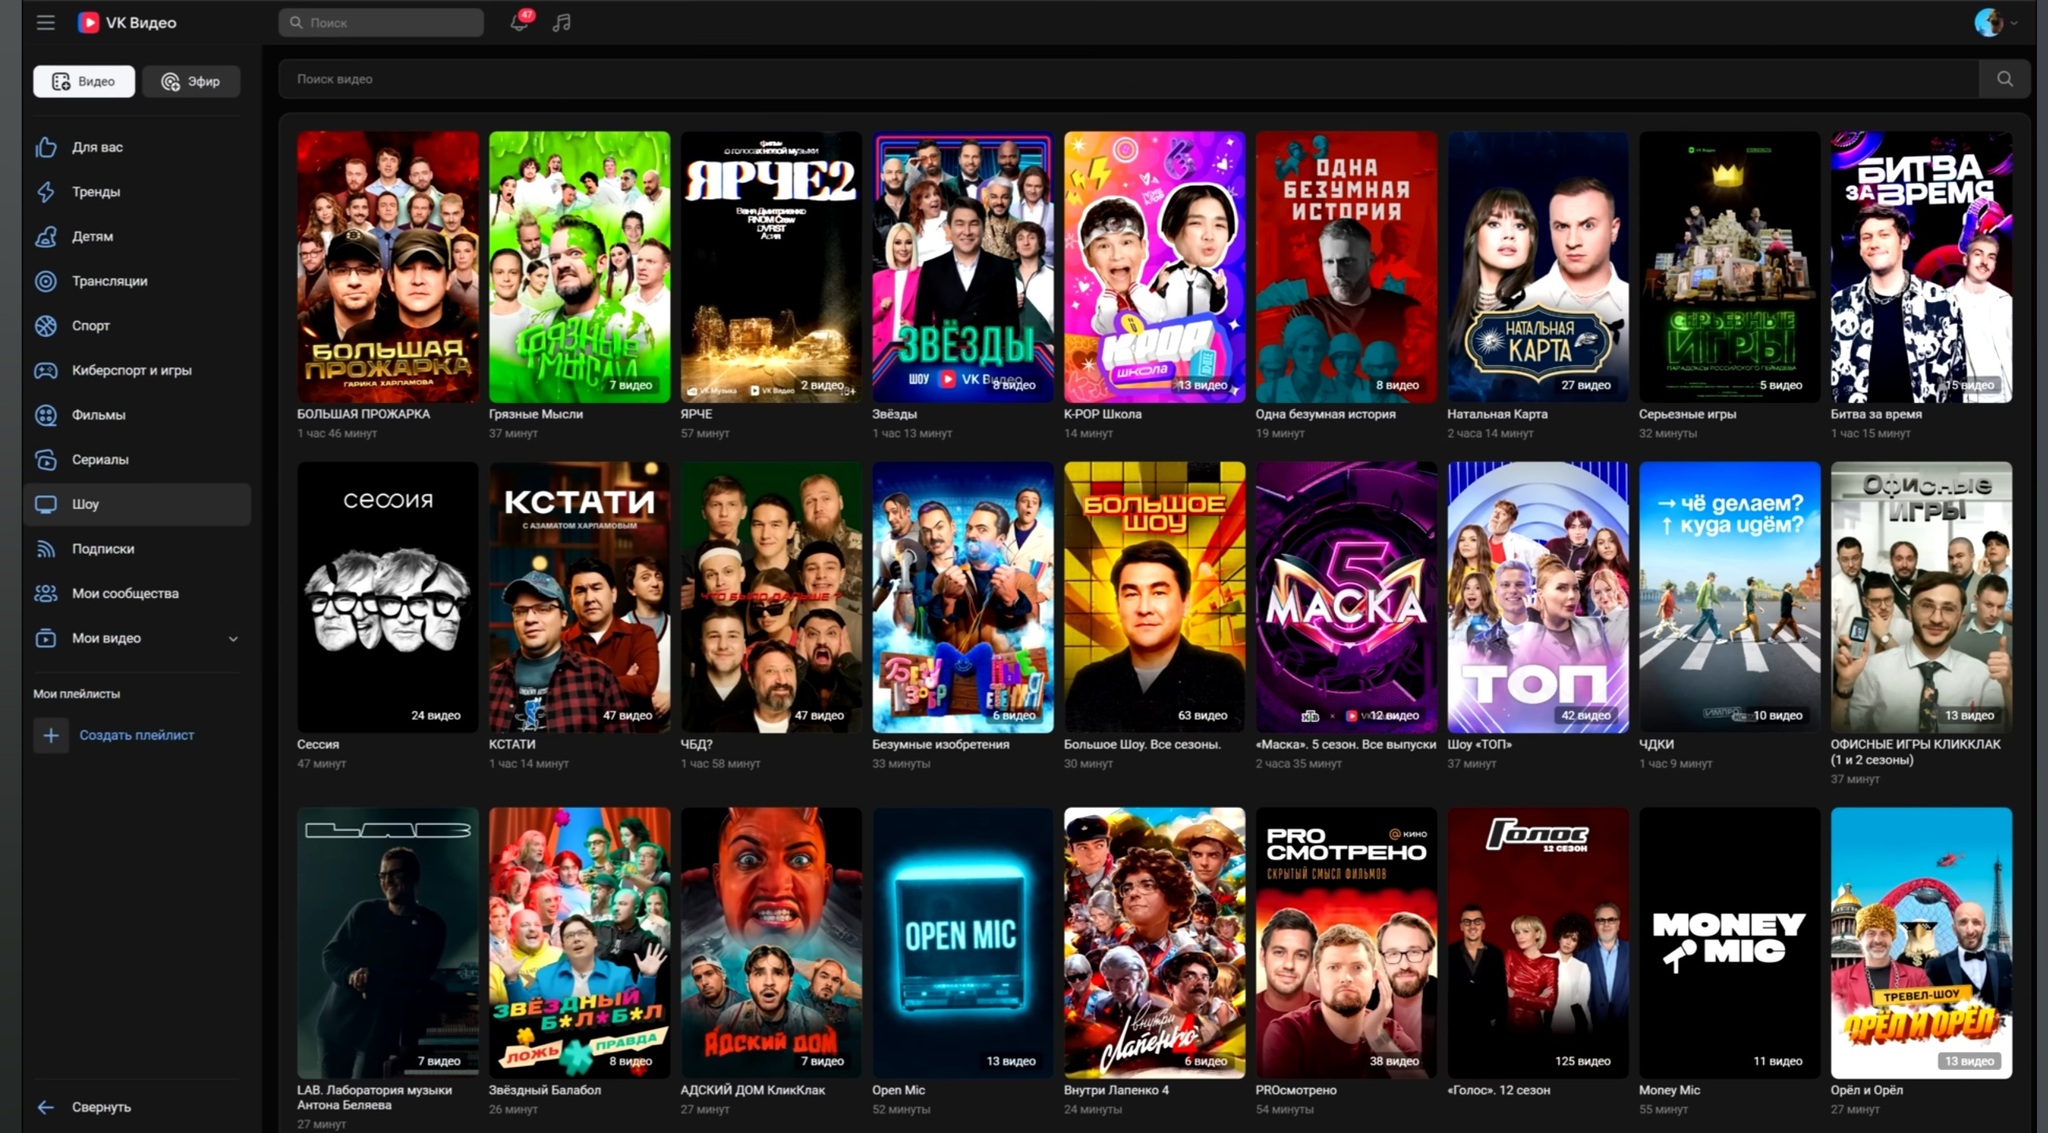Screen dimensions: 2048x1133
Task: Click LAB. Лаборатория музыки title
Action: pos(375,1097)
